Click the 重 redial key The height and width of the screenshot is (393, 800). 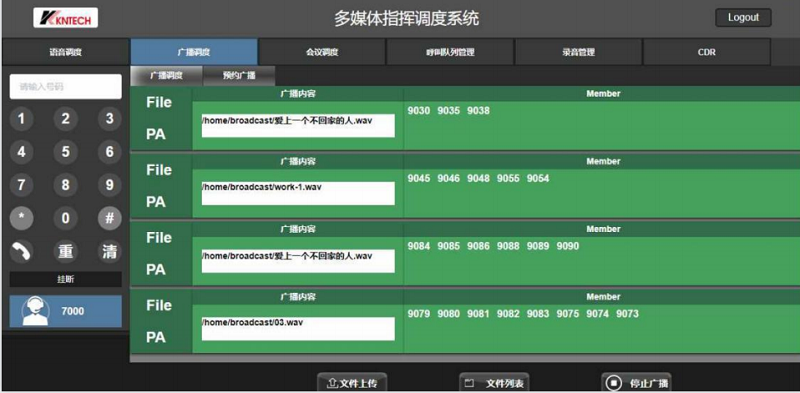tap(65, 252)
